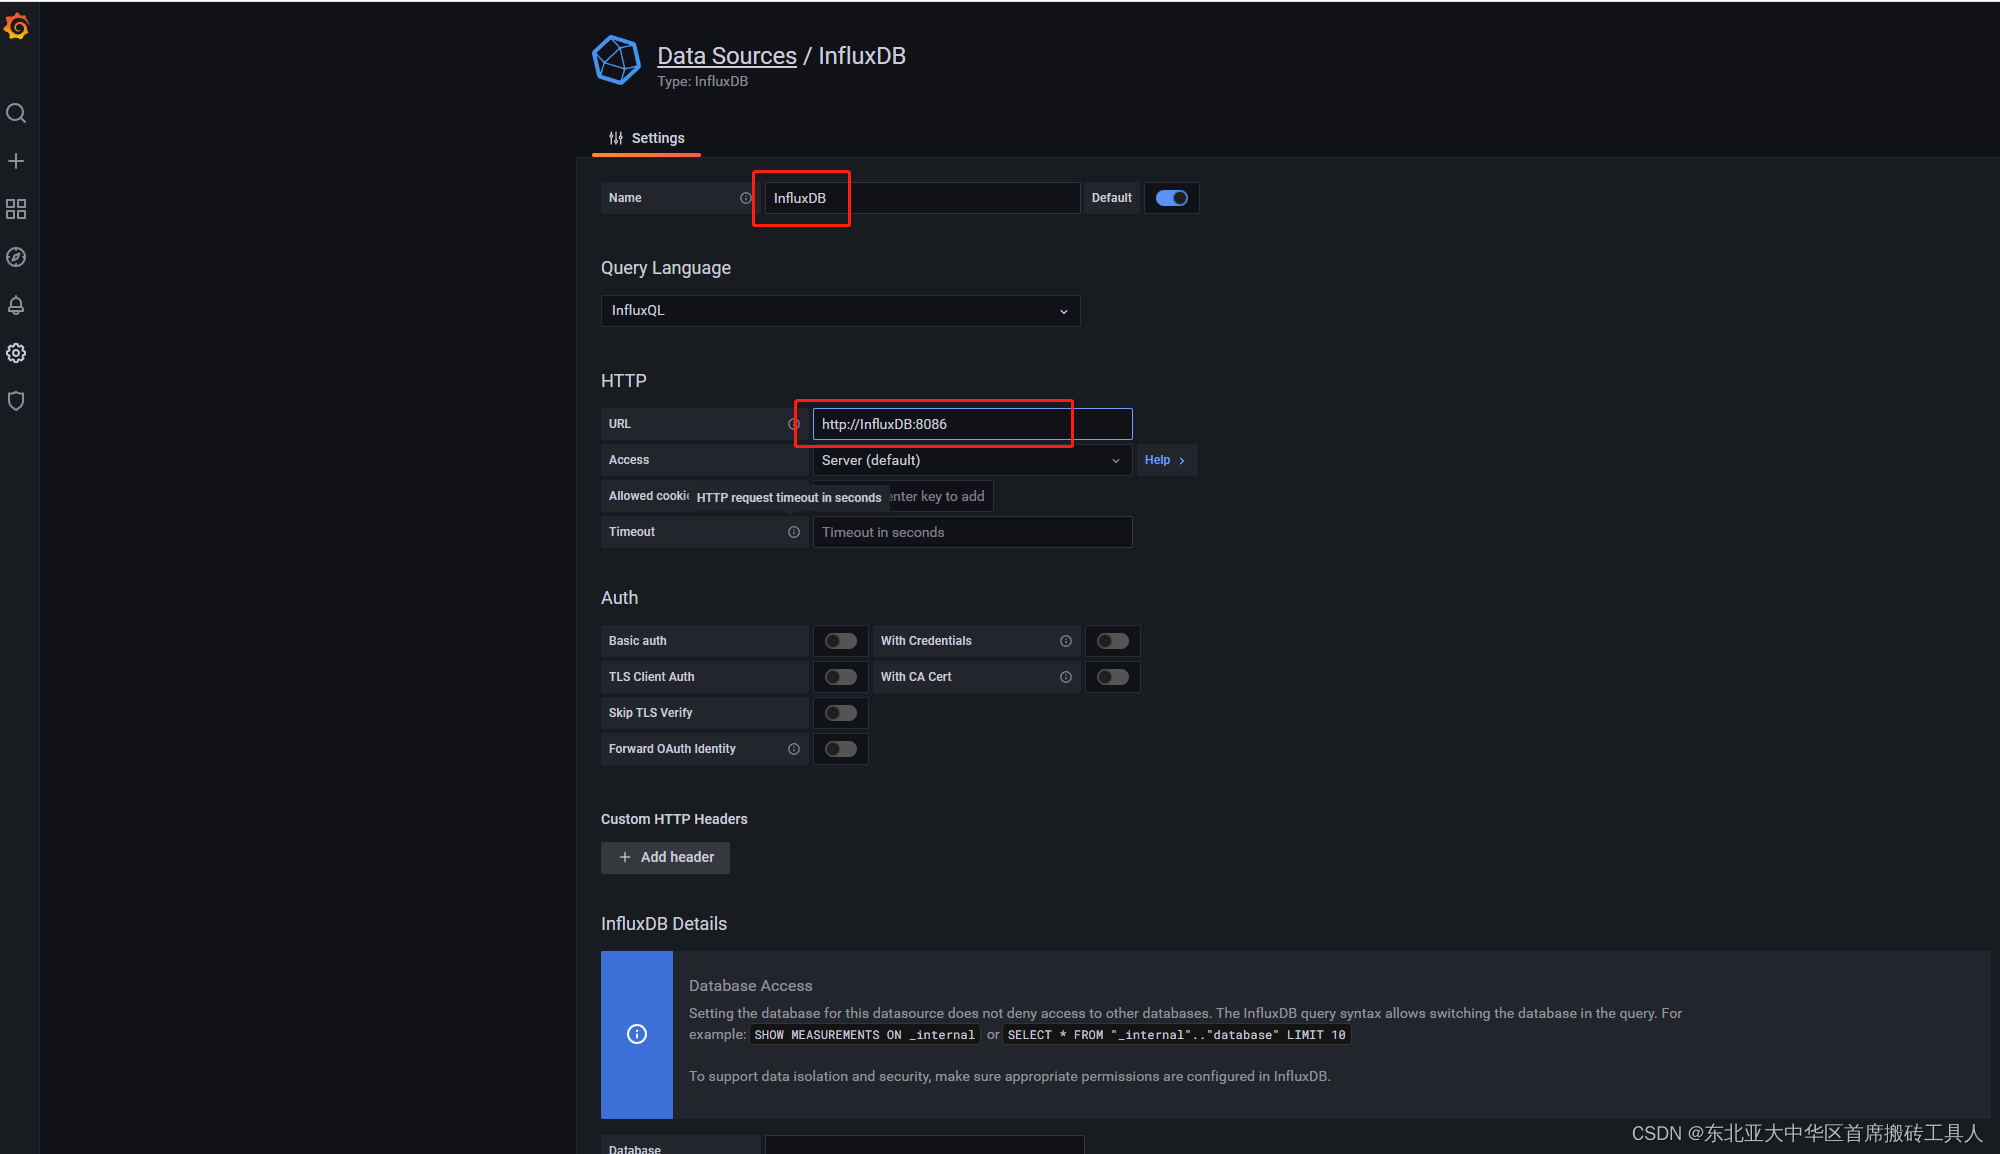
Task: Click the Basic auth label
Action: [x=637, y=641]
